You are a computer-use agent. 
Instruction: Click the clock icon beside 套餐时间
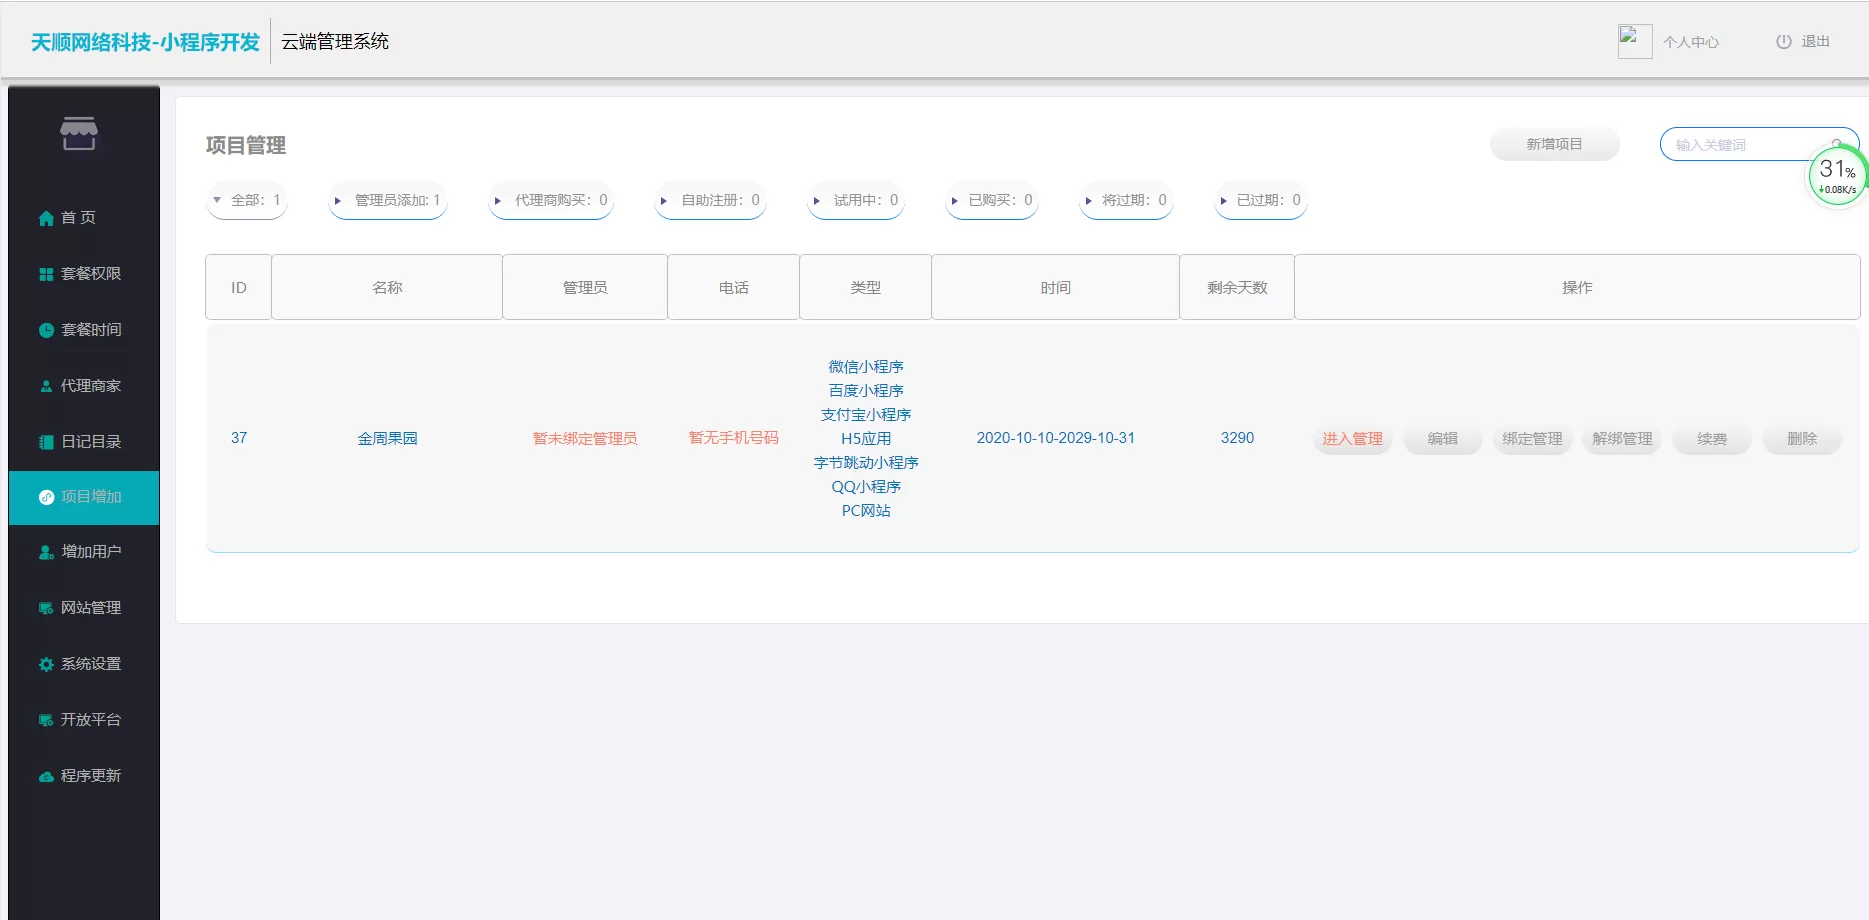click(x=46, y=330)
